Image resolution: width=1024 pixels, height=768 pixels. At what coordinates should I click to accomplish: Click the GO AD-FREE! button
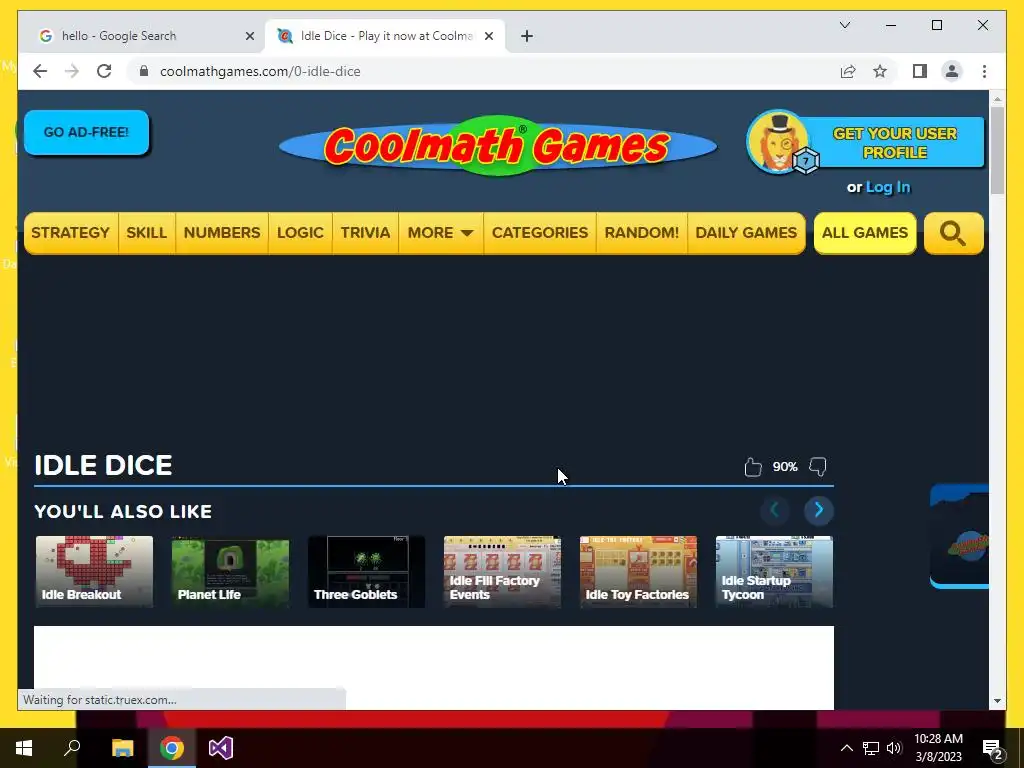coord(86,133)
